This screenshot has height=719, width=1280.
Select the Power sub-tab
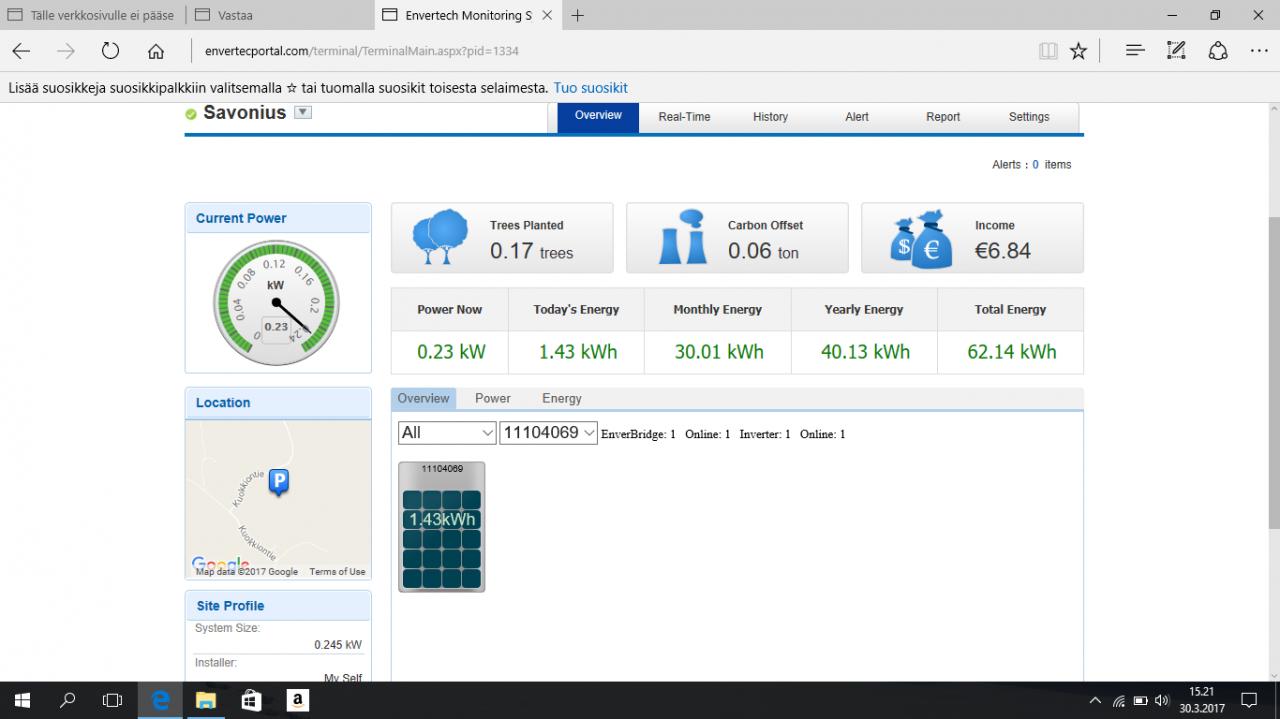click(493, 398)
